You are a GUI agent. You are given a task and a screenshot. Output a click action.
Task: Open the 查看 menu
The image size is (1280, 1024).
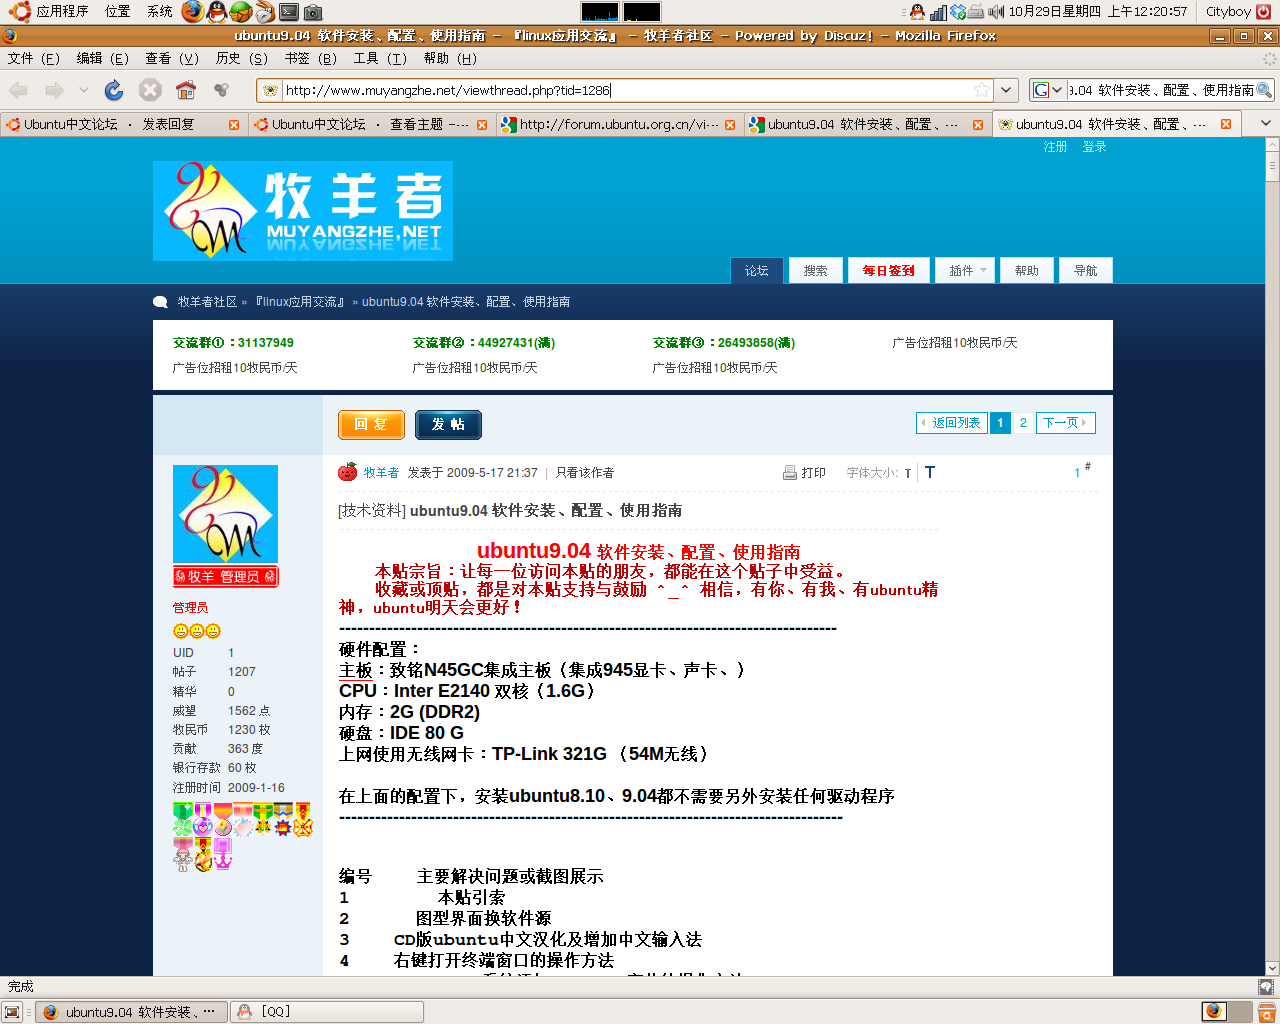pos(172,58)
